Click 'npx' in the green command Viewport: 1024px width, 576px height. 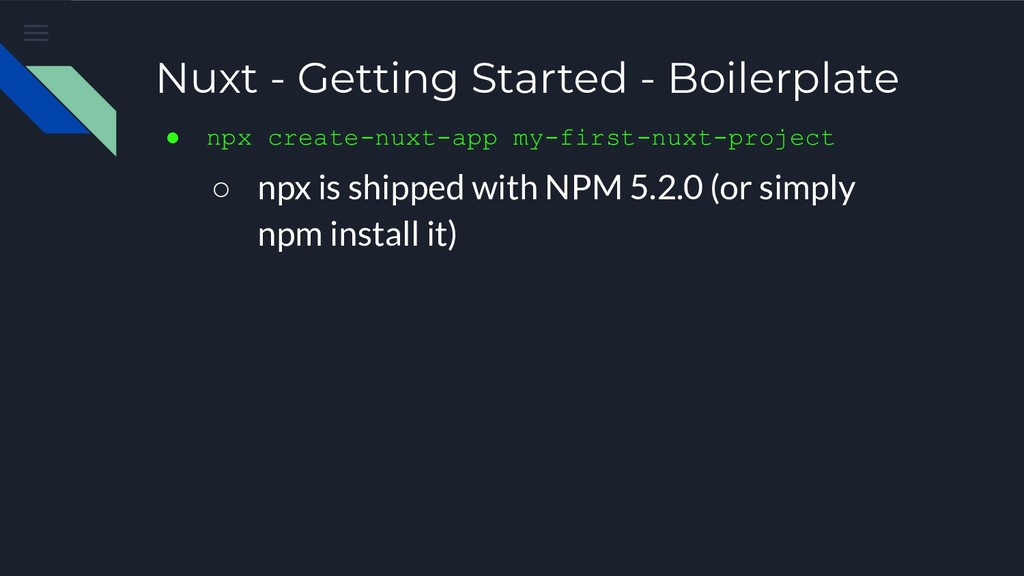coord(229,138)
